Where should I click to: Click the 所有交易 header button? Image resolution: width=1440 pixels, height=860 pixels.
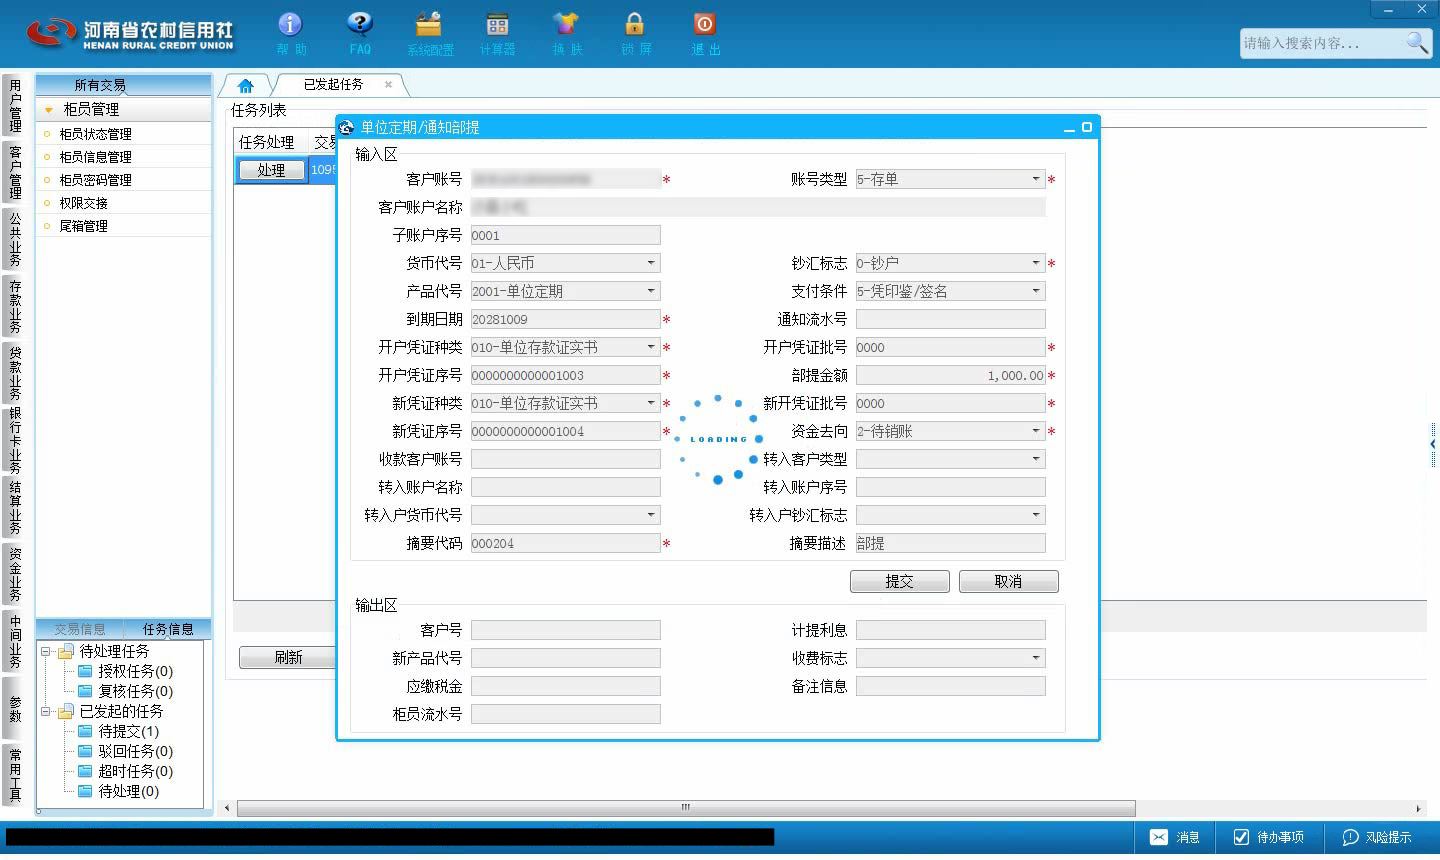coord(124,85)
